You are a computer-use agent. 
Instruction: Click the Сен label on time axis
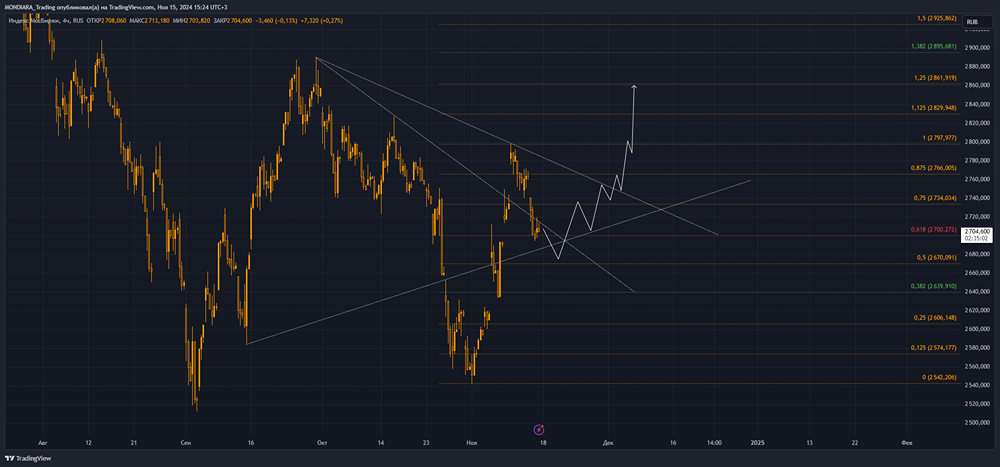186,441
